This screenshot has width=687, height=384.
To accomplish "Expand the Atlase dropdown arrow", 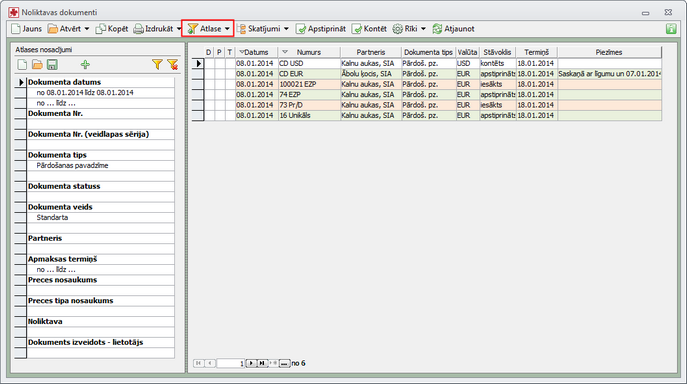I will [x=227, y=29].
